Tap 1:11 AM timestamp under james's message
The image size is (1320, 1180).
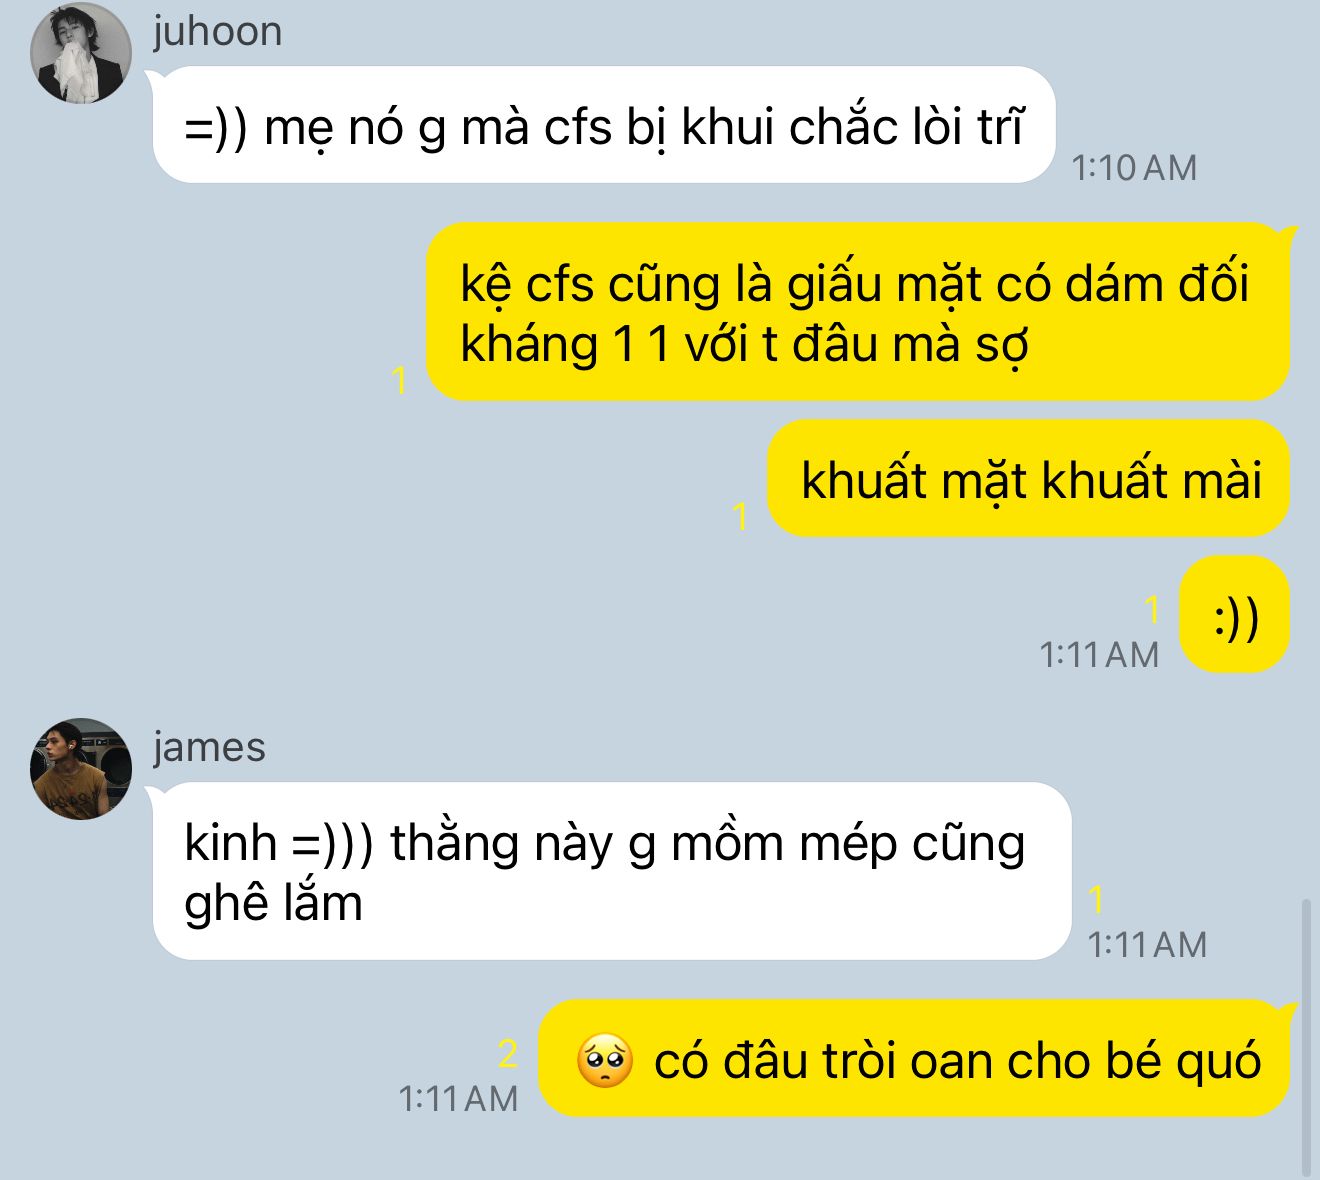(1147, 945)
